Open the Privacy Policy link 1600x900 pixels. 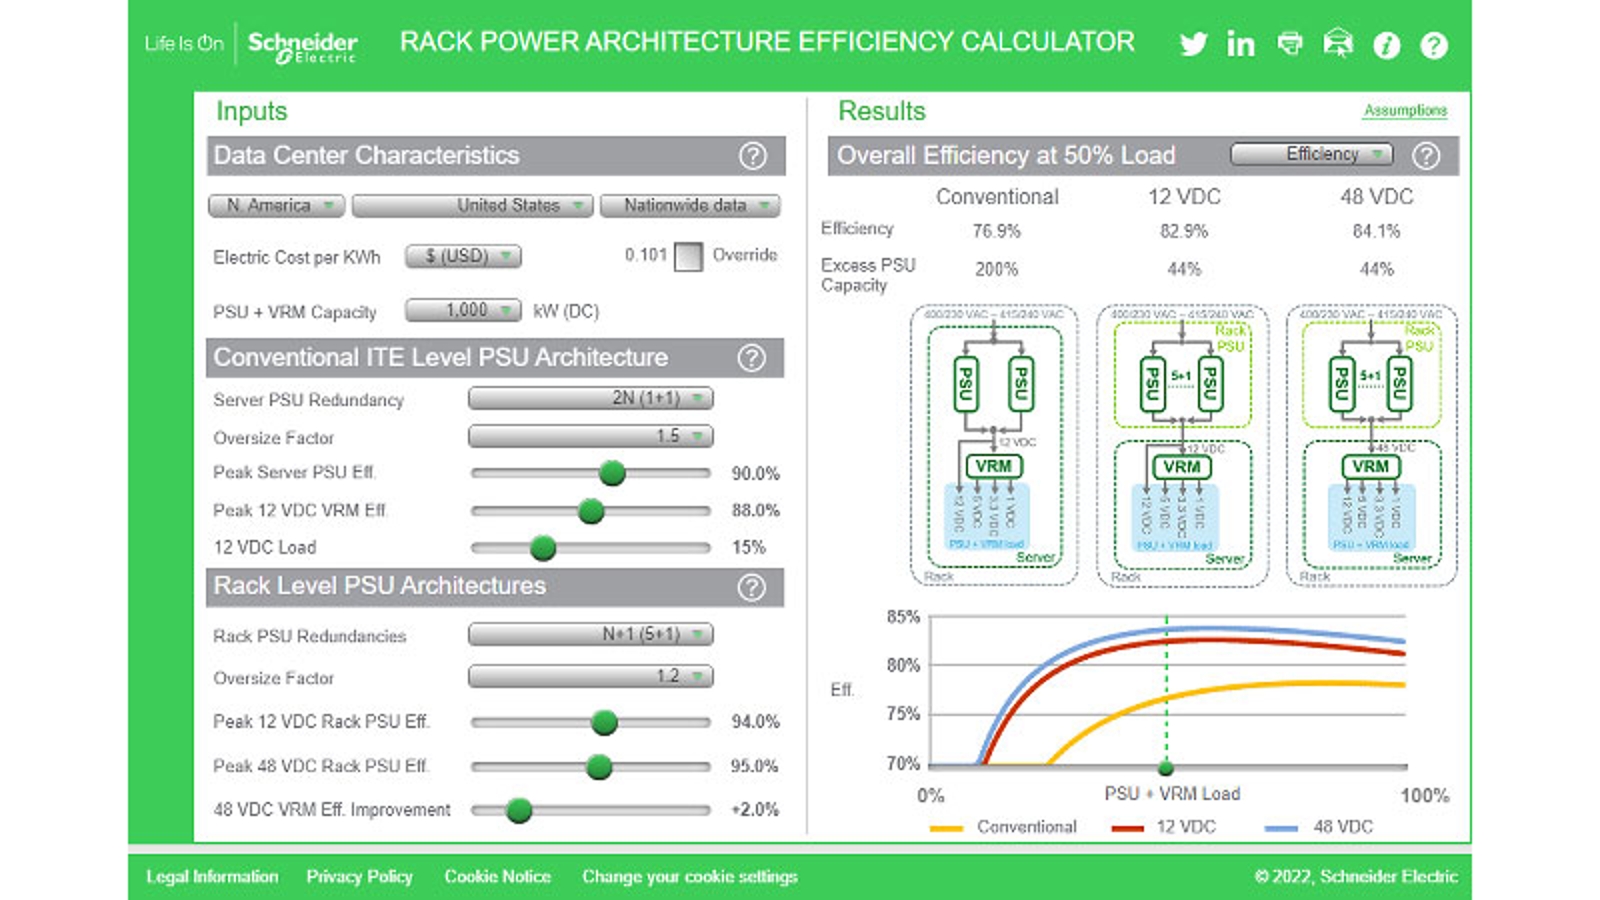pyautogui.click(x=359, y=877)
